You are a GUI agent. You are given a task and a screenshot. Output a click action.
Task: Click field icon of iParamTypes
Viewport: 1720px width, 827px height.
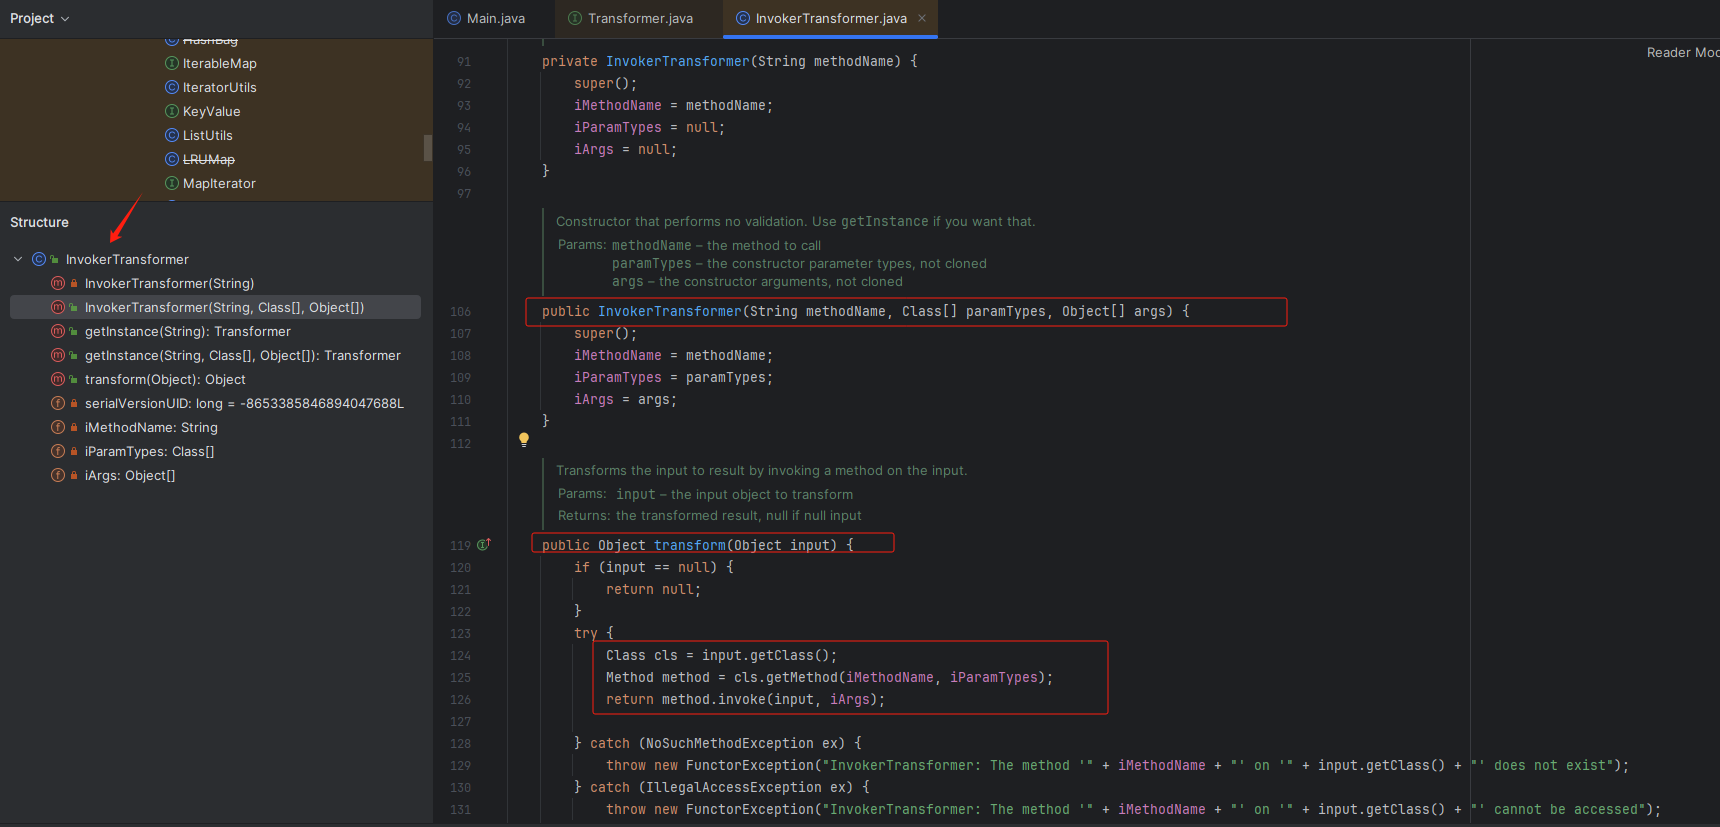[58, 451]
